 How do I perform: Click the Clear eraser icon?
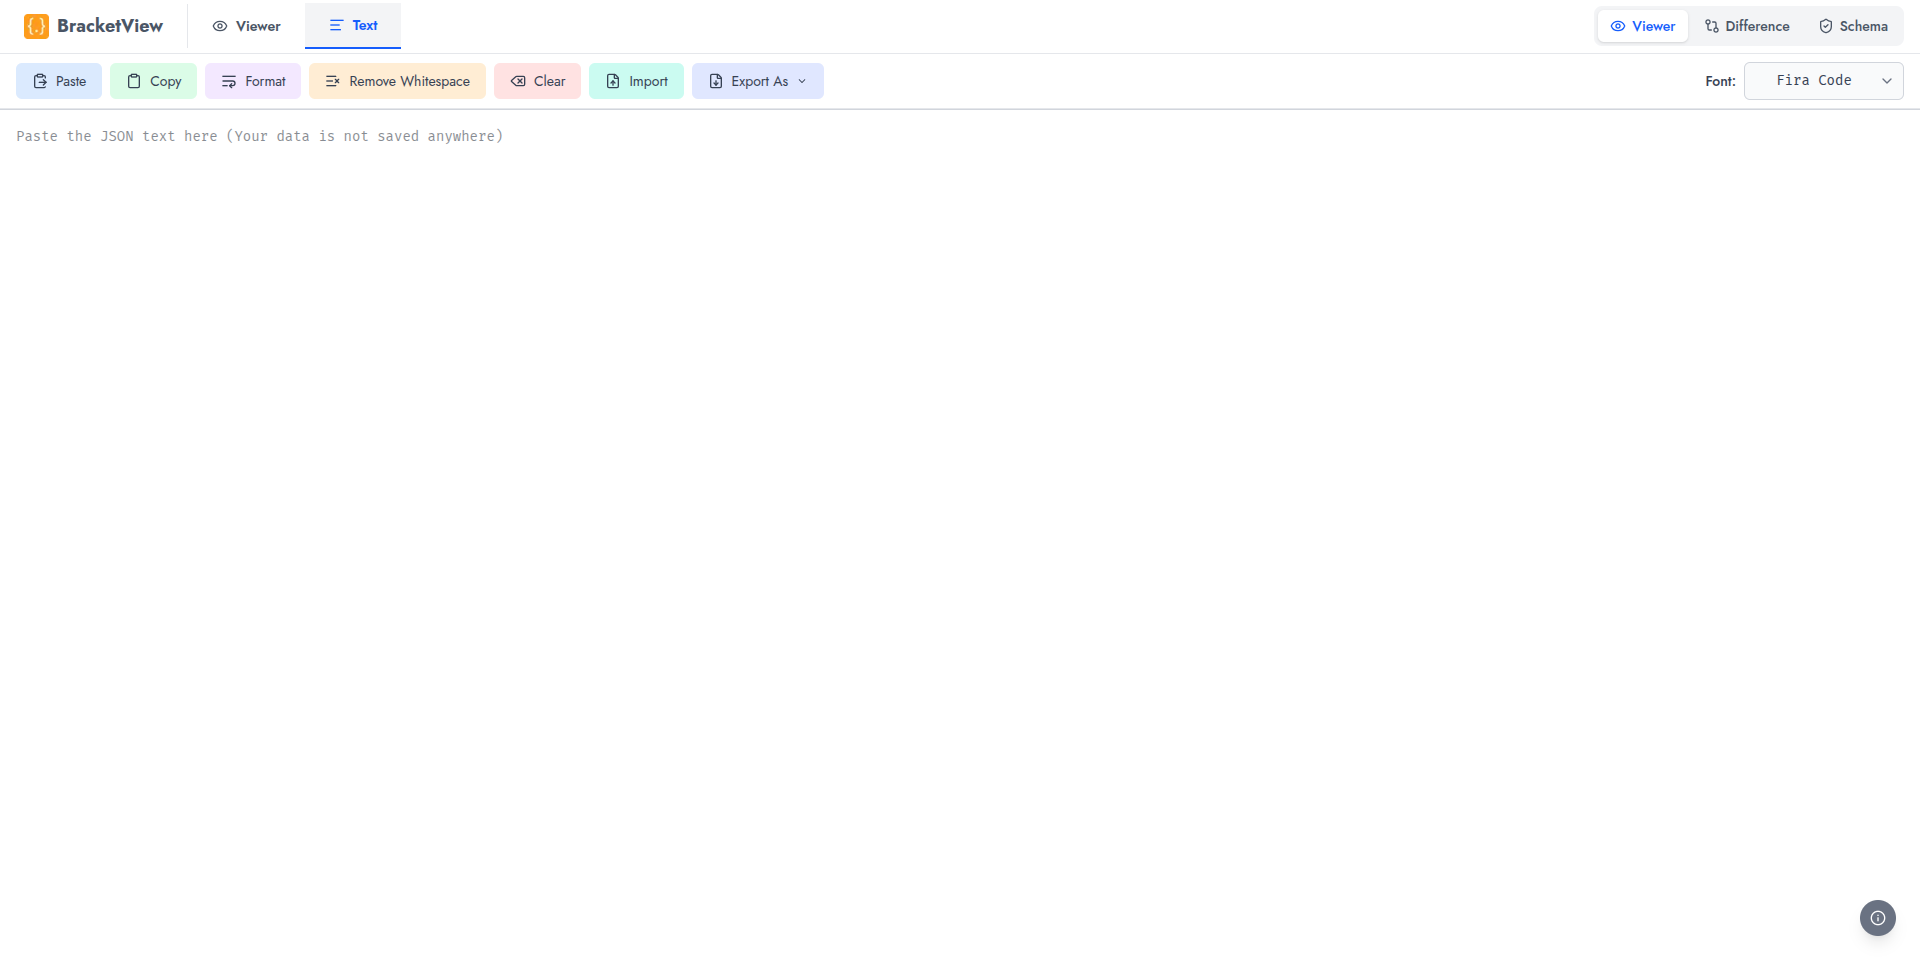519,81
